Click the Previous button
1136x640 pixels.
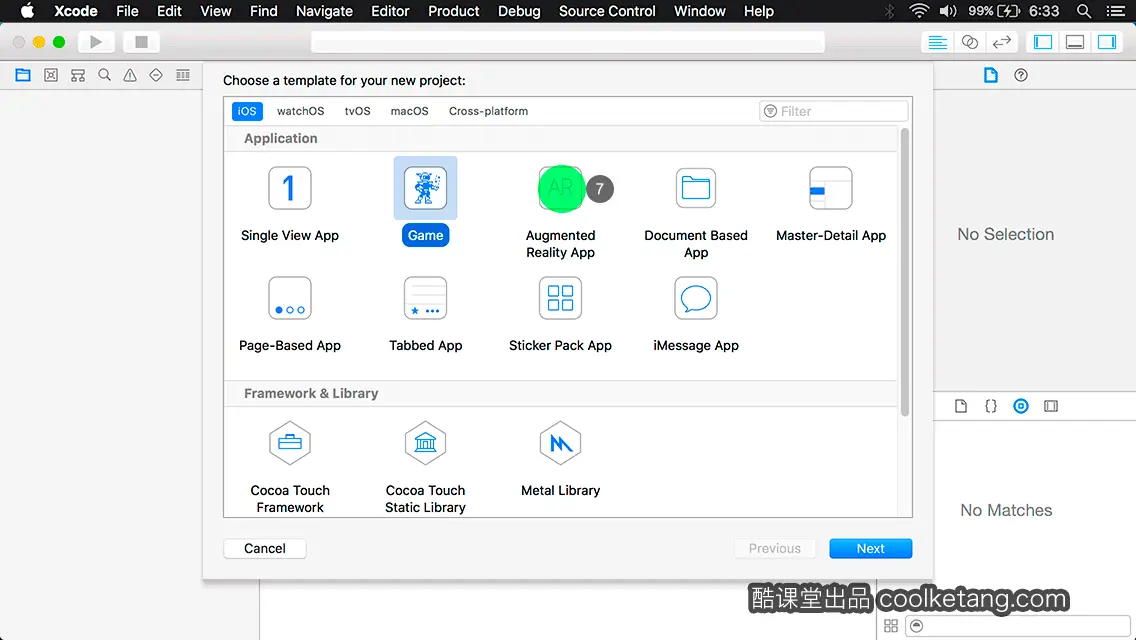(x=774, y=548)
